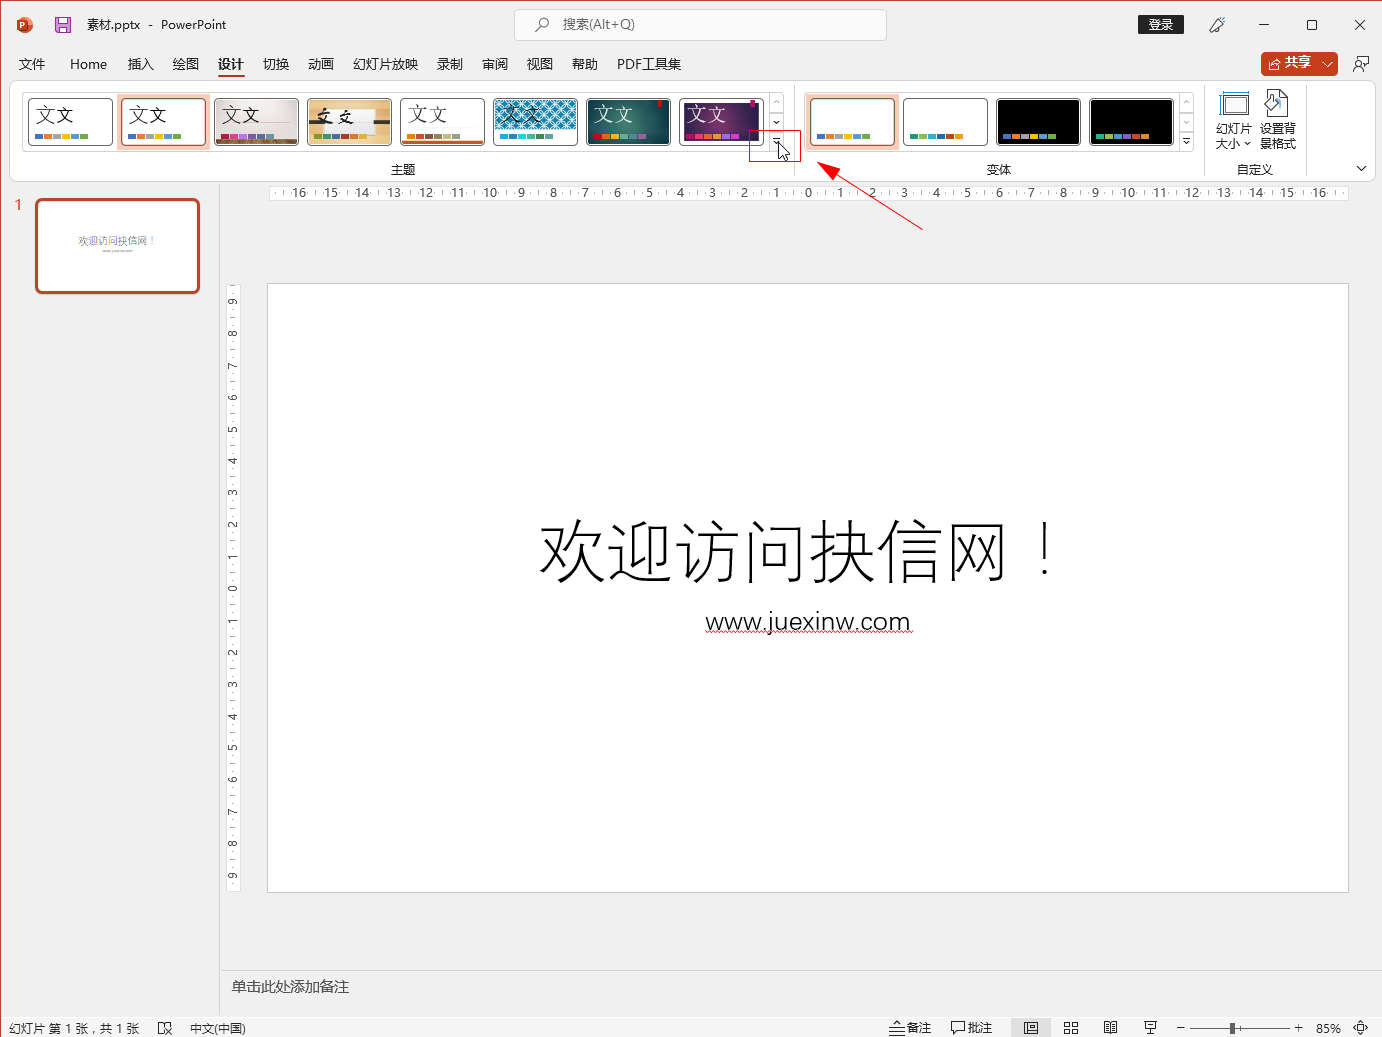
Task: Move variants gallery down one row
Action: [x=1187, y=122]
